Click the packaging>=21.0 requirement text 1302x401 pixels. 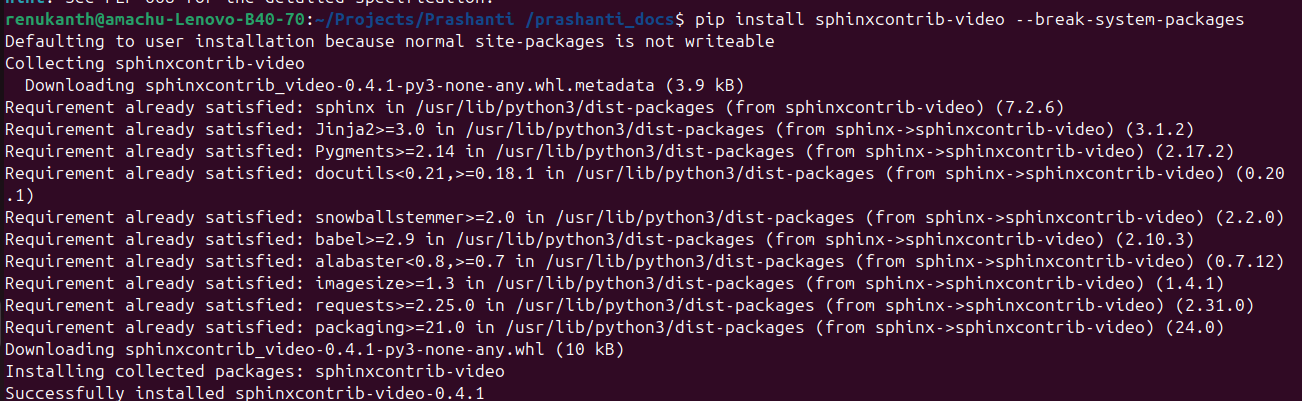pyautogui.click(x=394, y=327)
